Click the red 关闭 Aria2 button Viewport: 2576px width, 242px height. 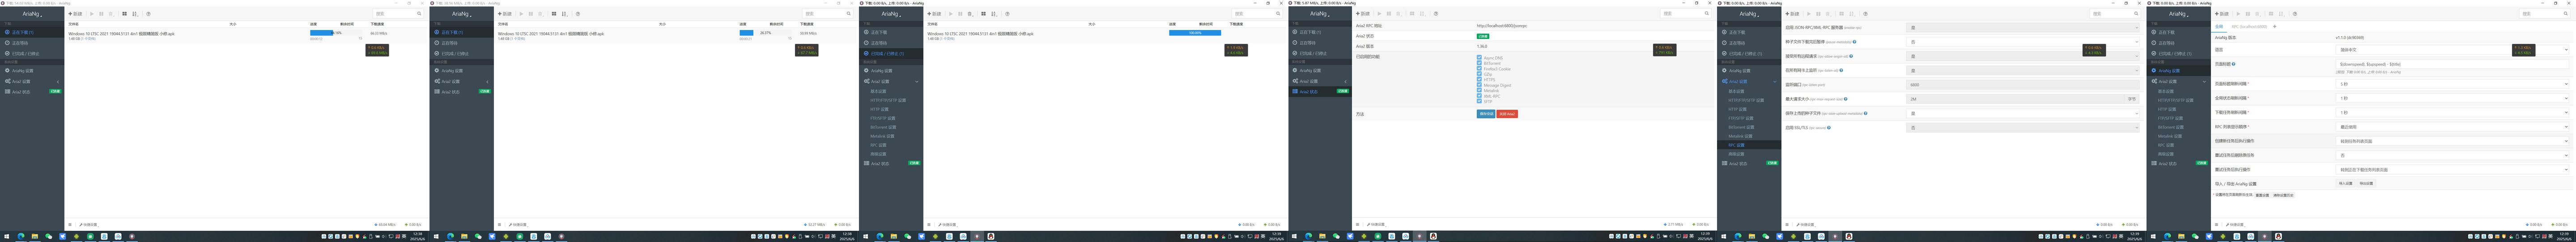click(x=1507, y=114)
